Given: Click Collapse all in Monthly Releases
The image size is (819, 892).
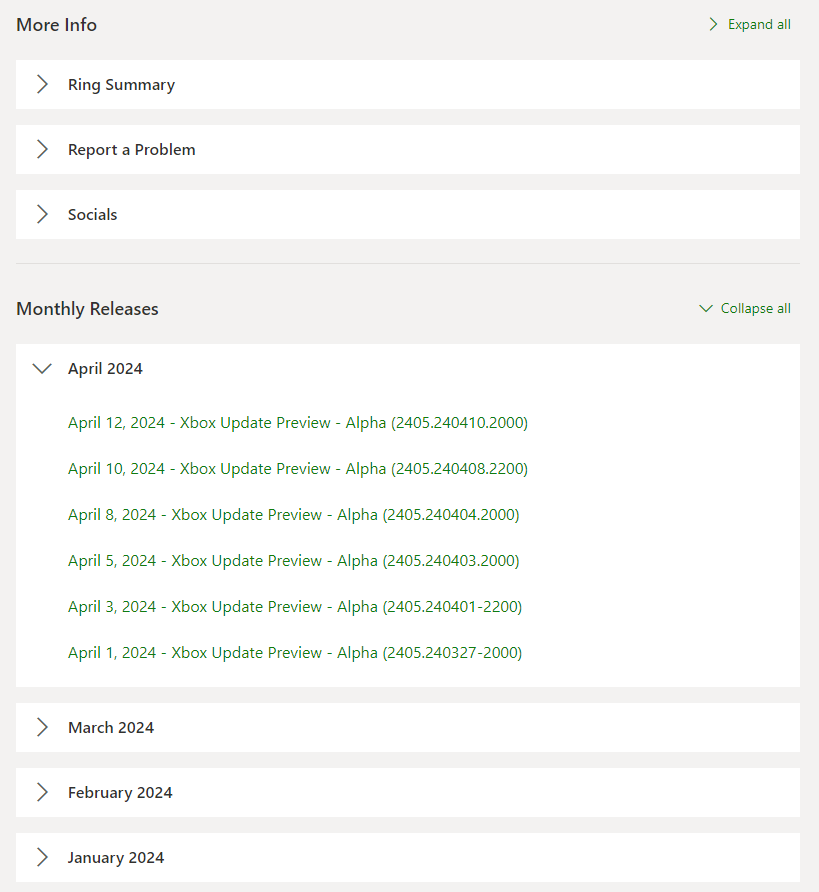Looking at the screenshot, I should point(746,309).
